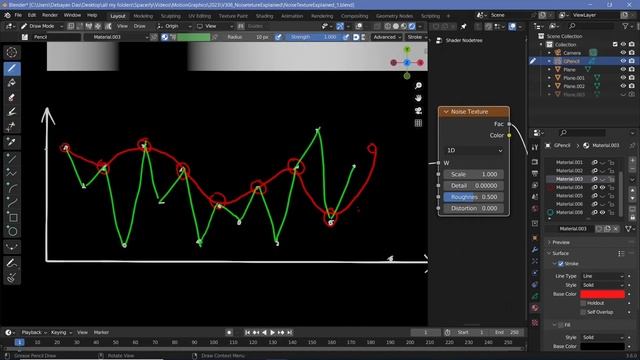Toggle the Stroke checkbox in Surface
The image size is (640, 360).
point(561,264)
